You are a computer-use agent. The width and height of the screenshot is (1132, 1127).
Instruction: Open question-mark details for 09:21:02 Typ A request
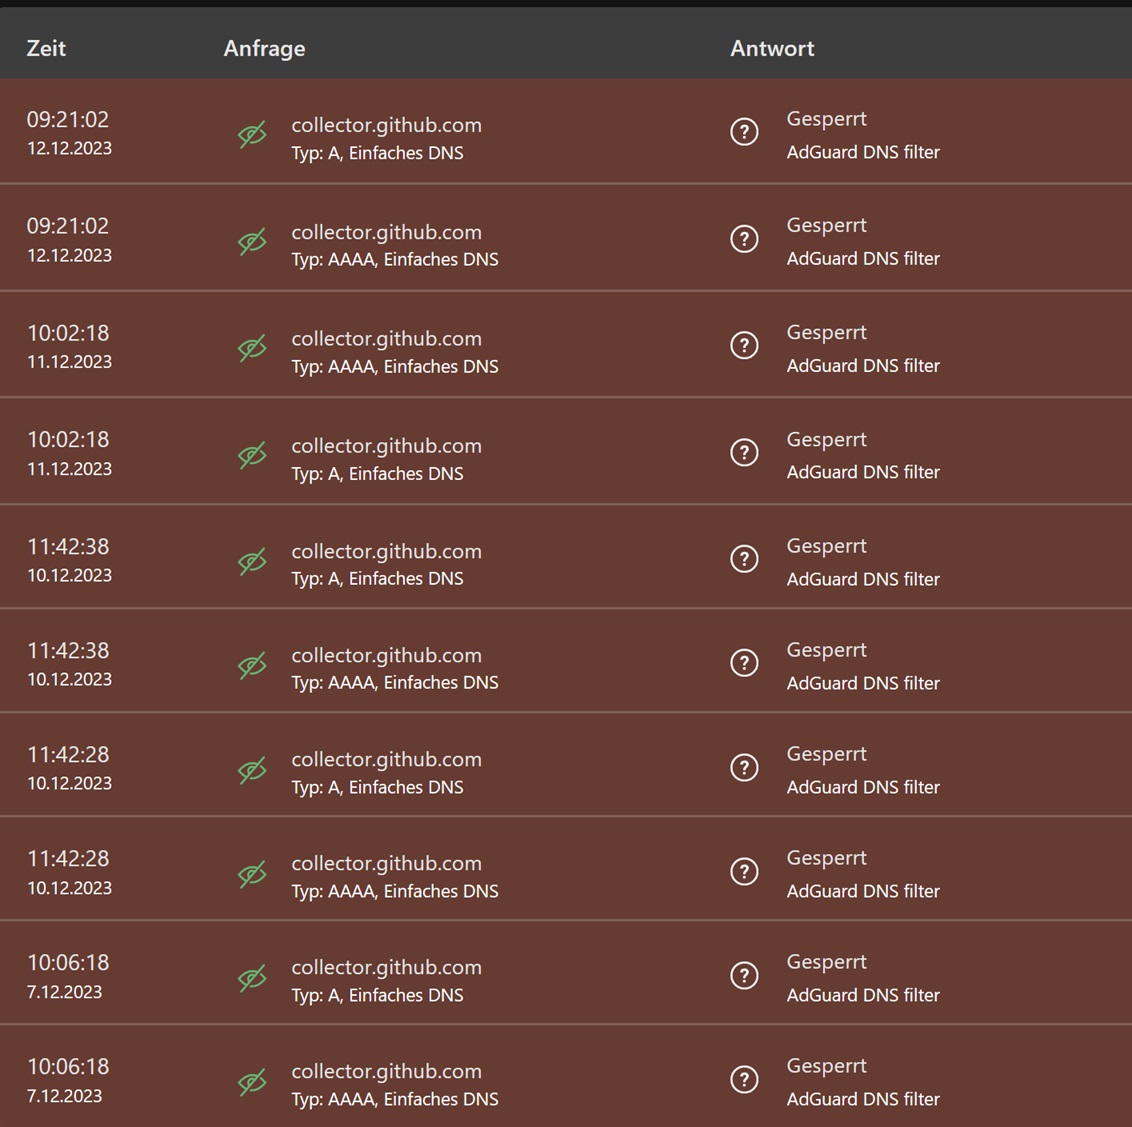tap(744, 131)
